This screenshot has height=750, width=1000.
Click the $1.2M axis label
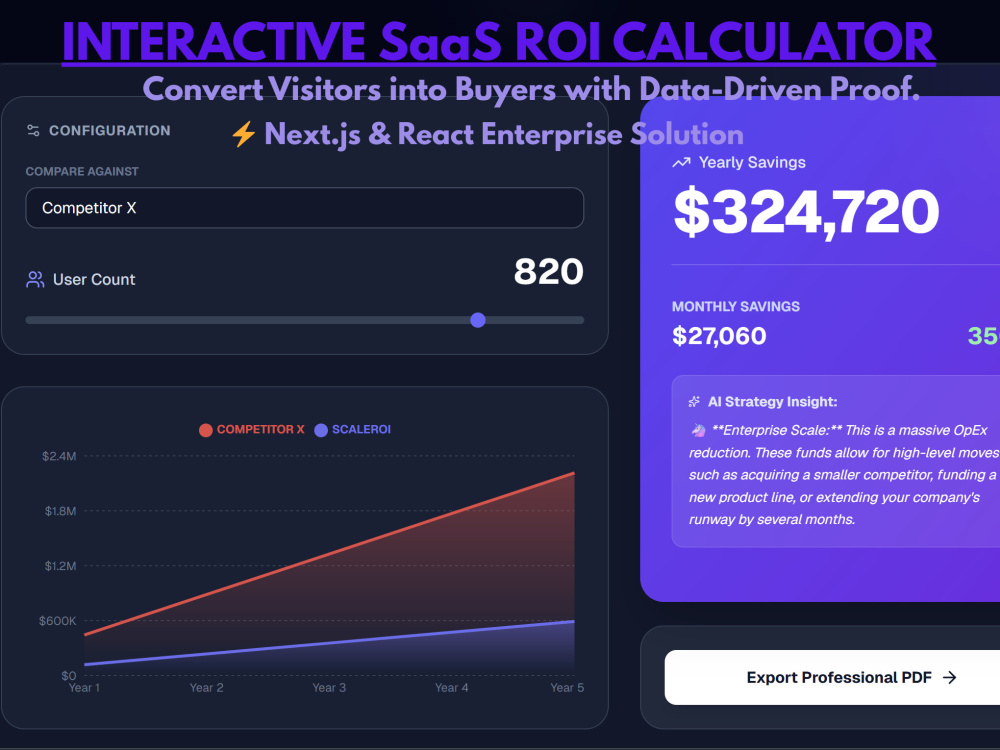click(60, 566)
